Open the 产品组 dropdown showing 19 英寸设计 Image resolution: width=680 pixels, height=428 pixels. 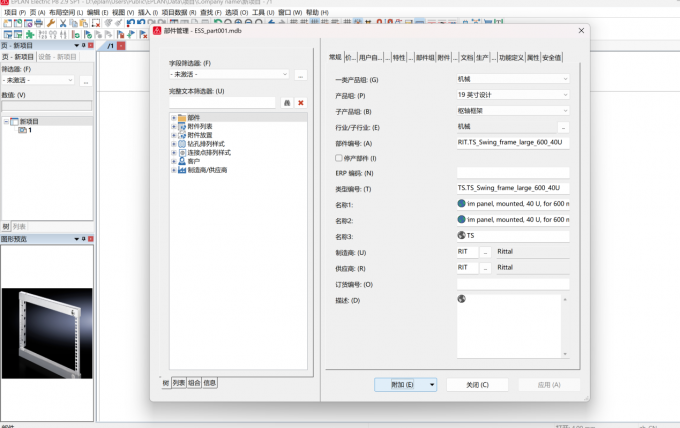coord(513,95)
